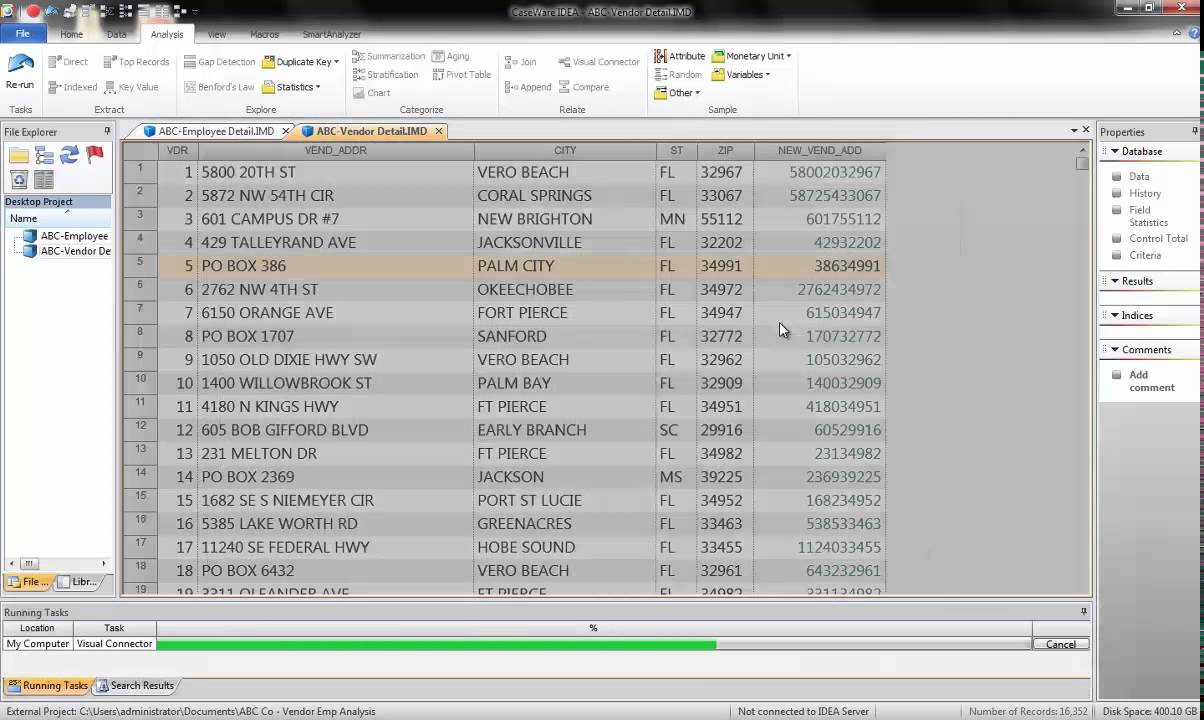The image size is (1204, 720).
Task: Open Visual Connector tool
Action: [x=598, y=62]
